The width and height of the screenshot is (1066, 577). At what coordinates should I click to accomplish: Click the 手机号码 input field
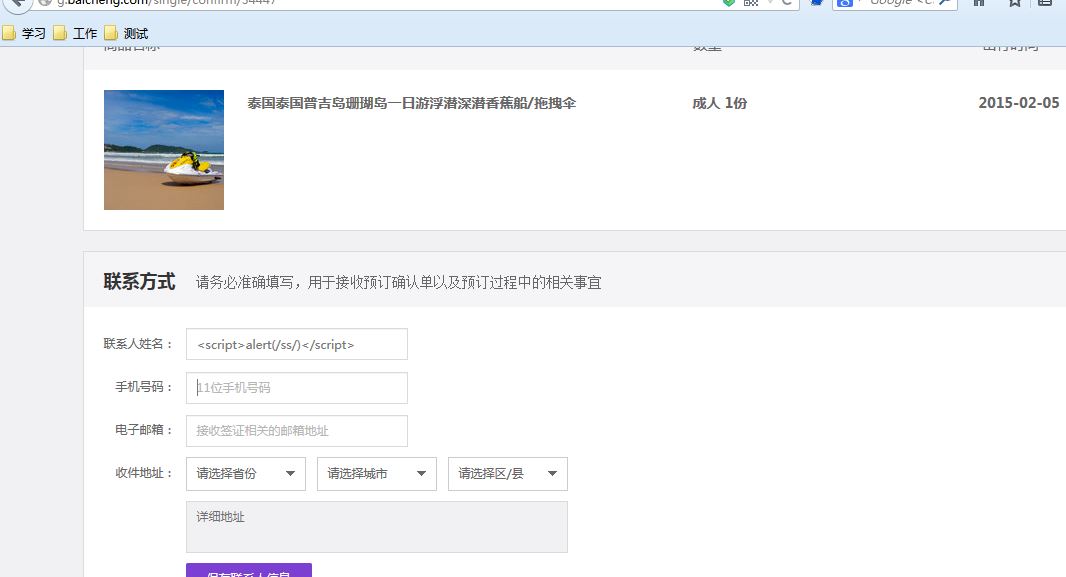[297, 387]
